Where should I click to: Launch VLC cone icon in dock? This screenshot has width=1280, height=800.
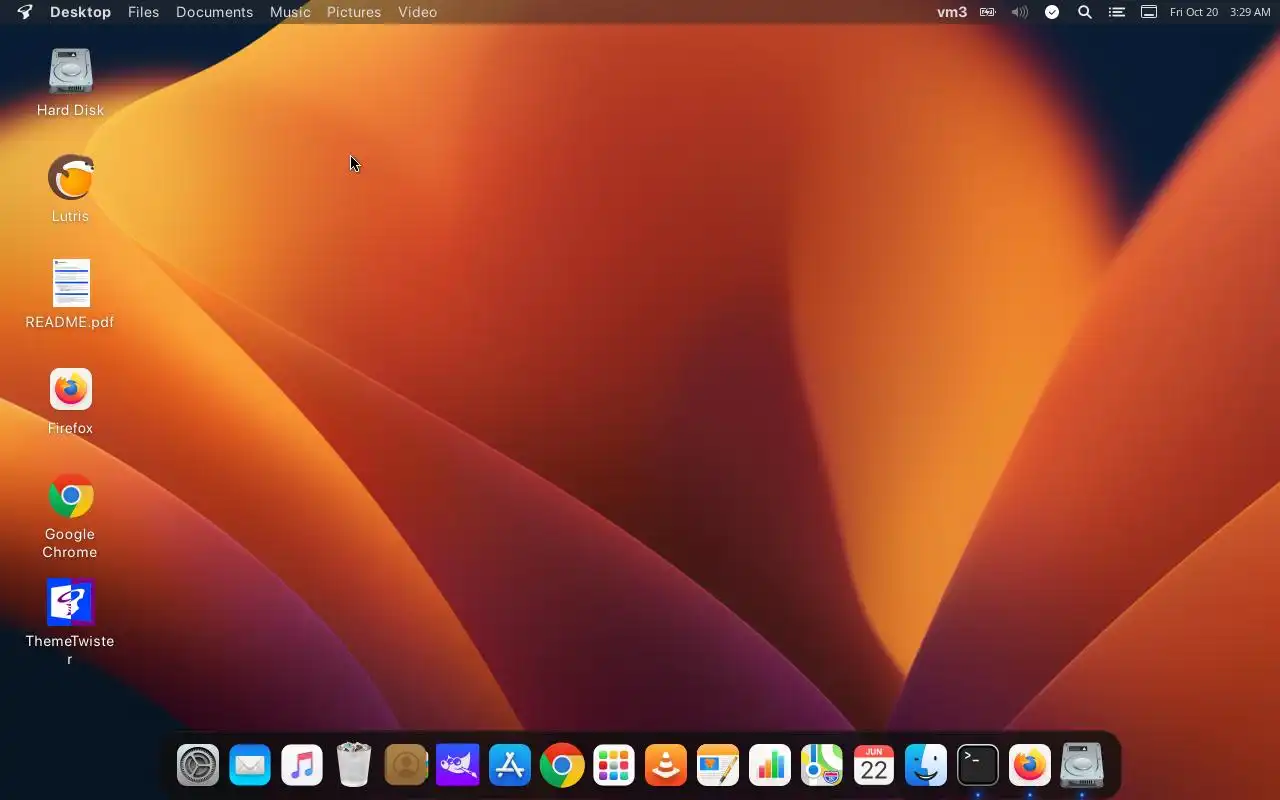coord(666,766)
